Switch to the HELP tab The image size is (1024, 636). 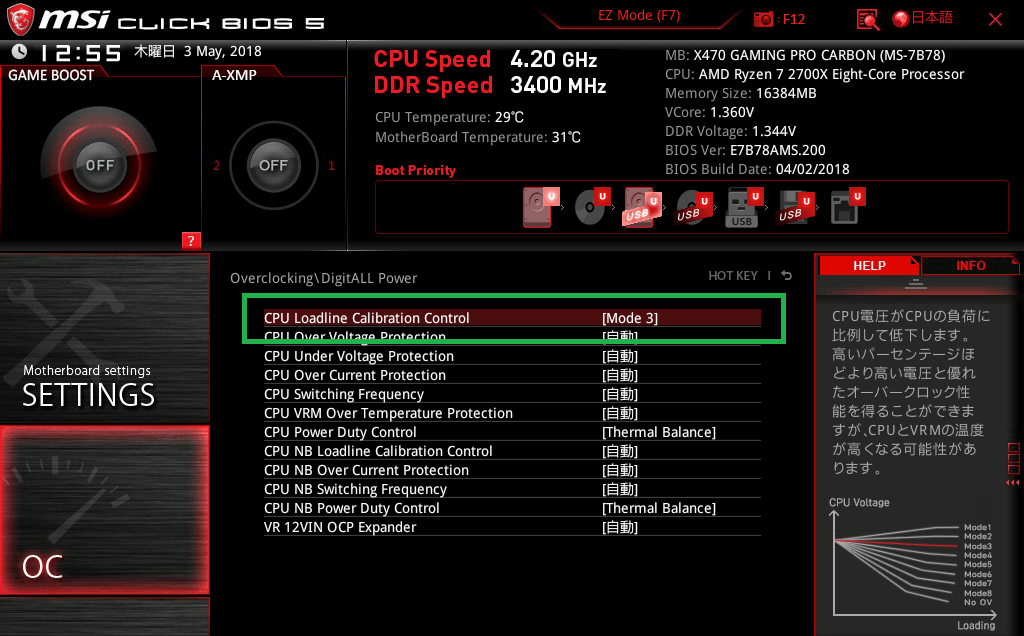pos(869,265)
